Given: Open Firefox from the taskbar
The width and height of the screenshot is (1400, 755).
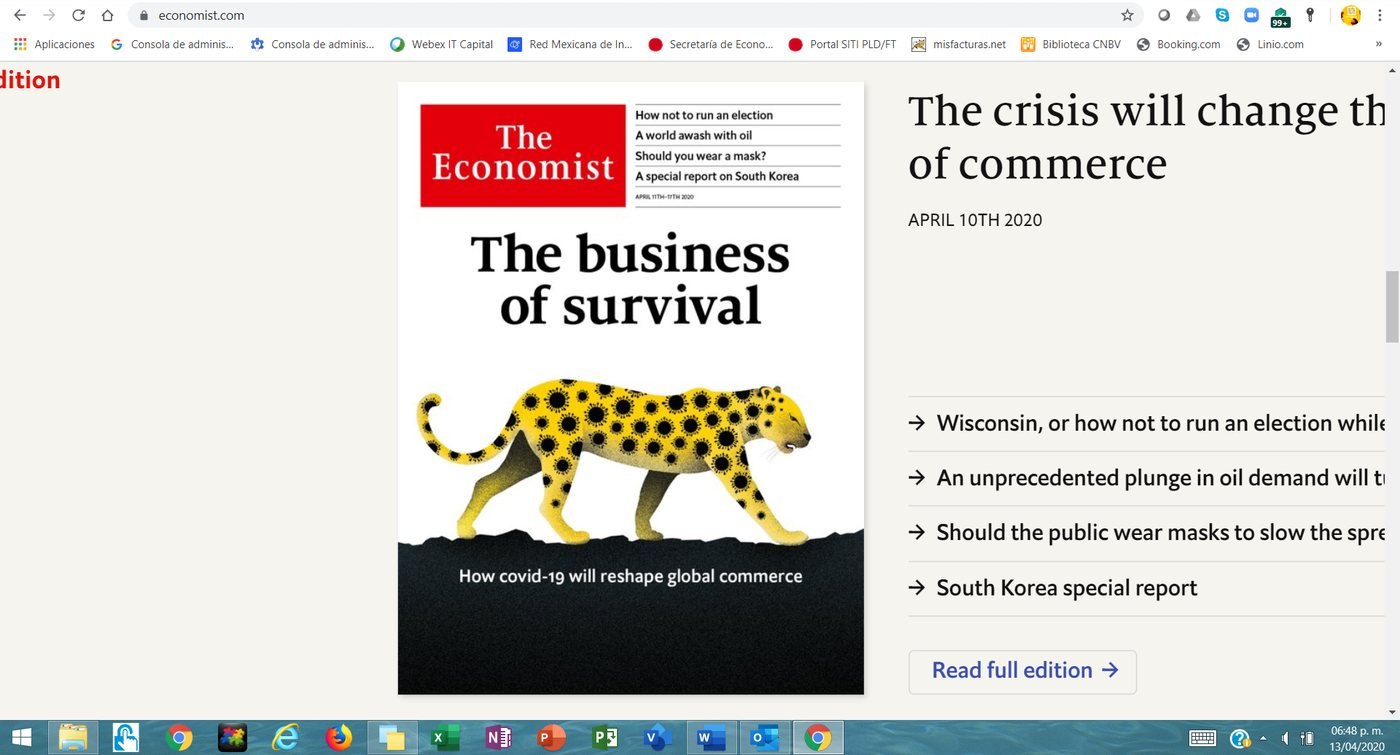Looking at the screenshot, I should point(339,738).
